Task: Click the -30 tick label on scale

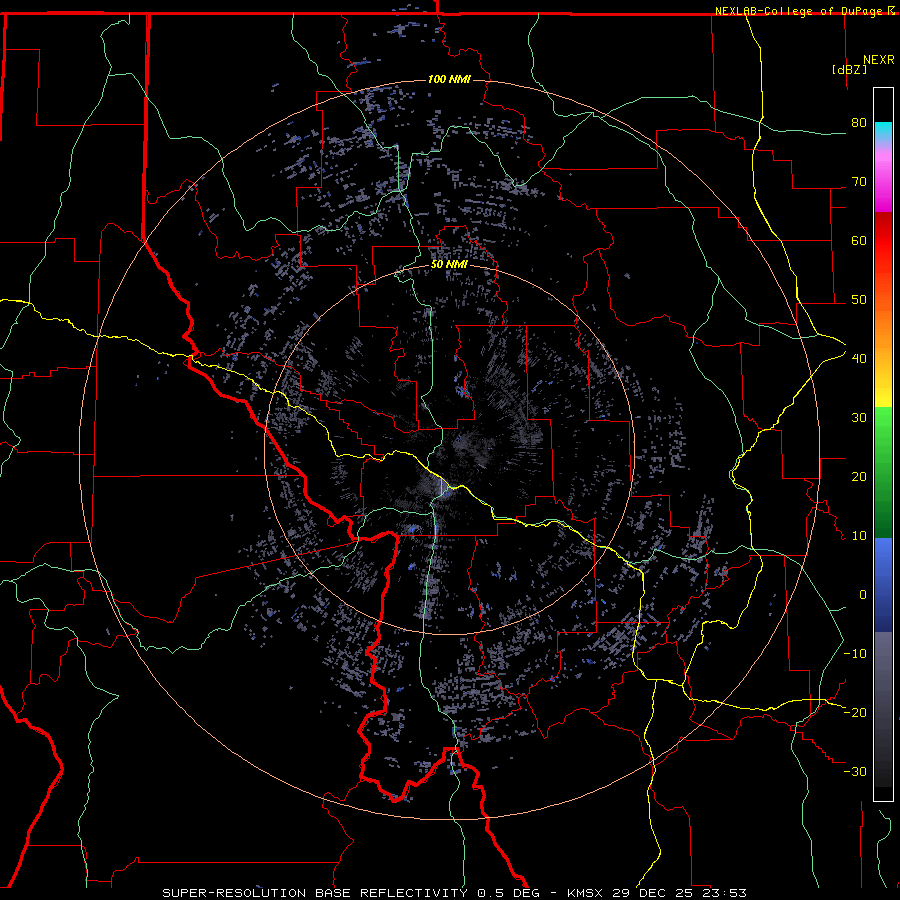Action: pos(855,771)
